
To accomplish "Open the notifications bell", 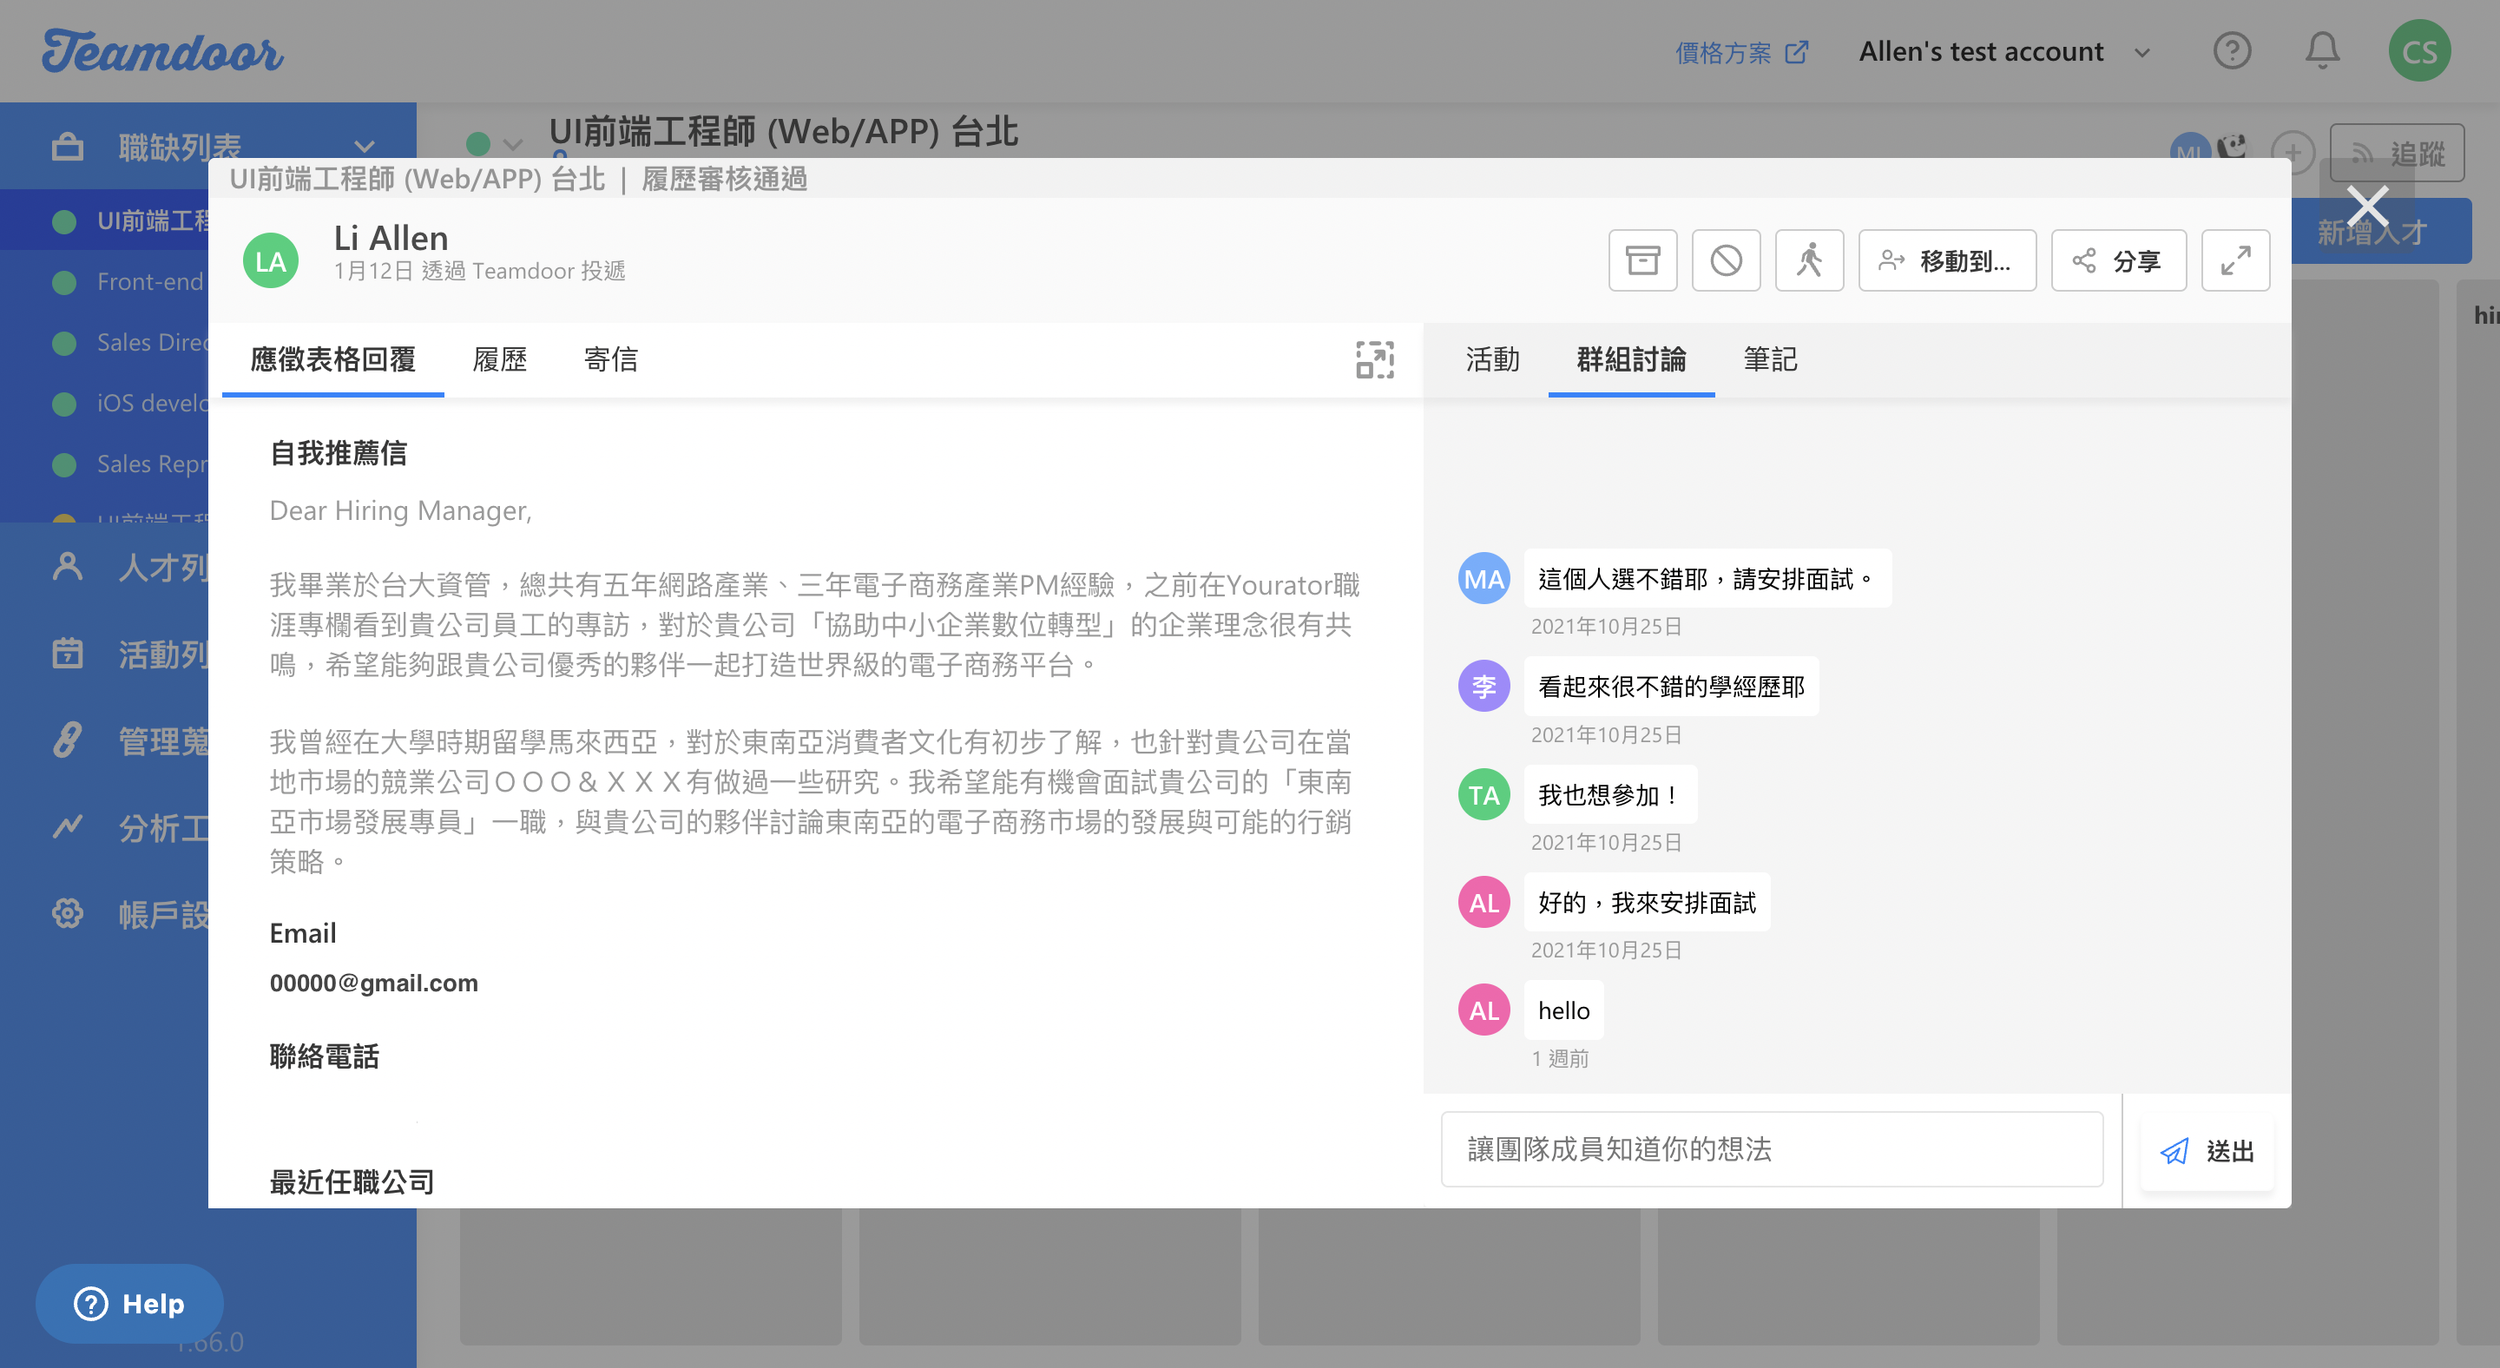I will click(x=2322, y=51).
